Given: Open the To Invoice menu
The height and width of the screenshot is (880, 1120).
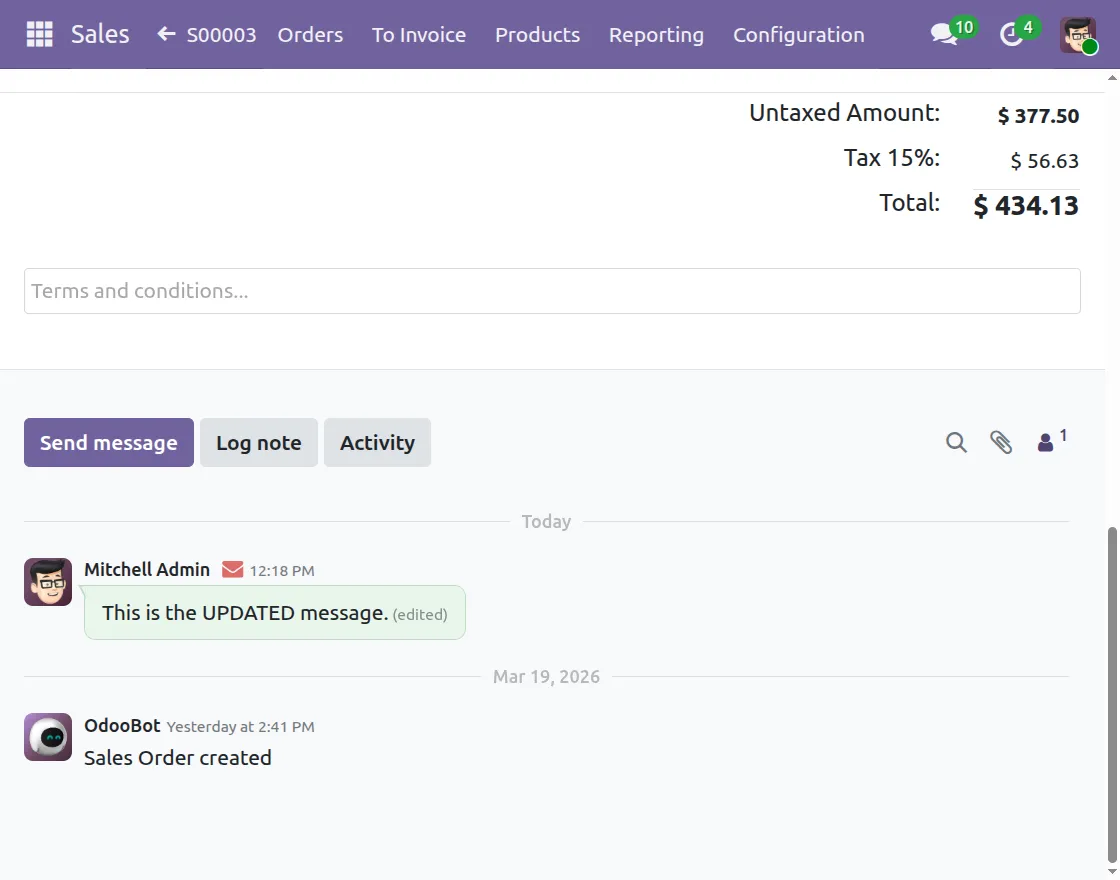Looking at the screenshot, I should 419,35.
